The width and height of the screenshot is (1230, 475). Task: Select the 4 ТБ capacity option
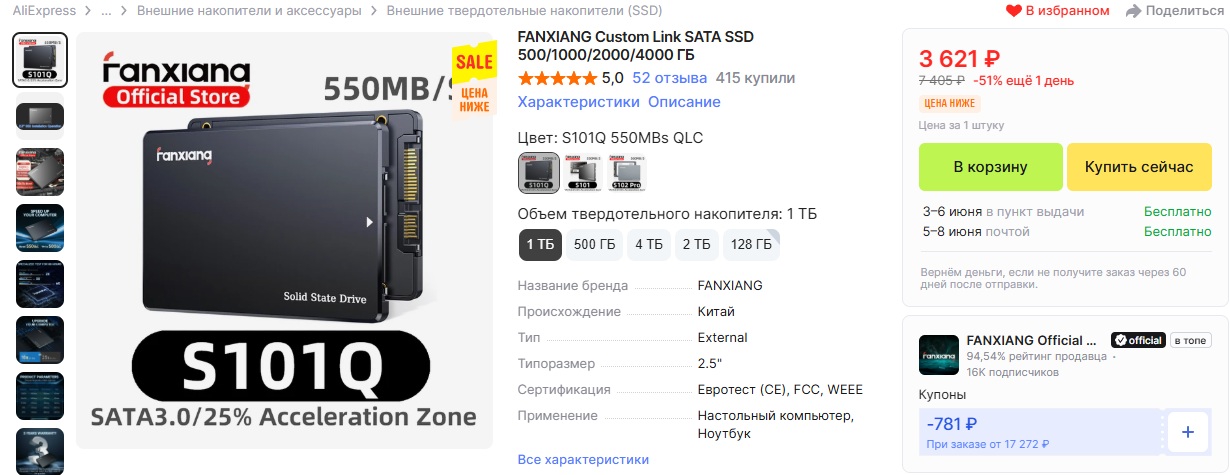[649, 244]
